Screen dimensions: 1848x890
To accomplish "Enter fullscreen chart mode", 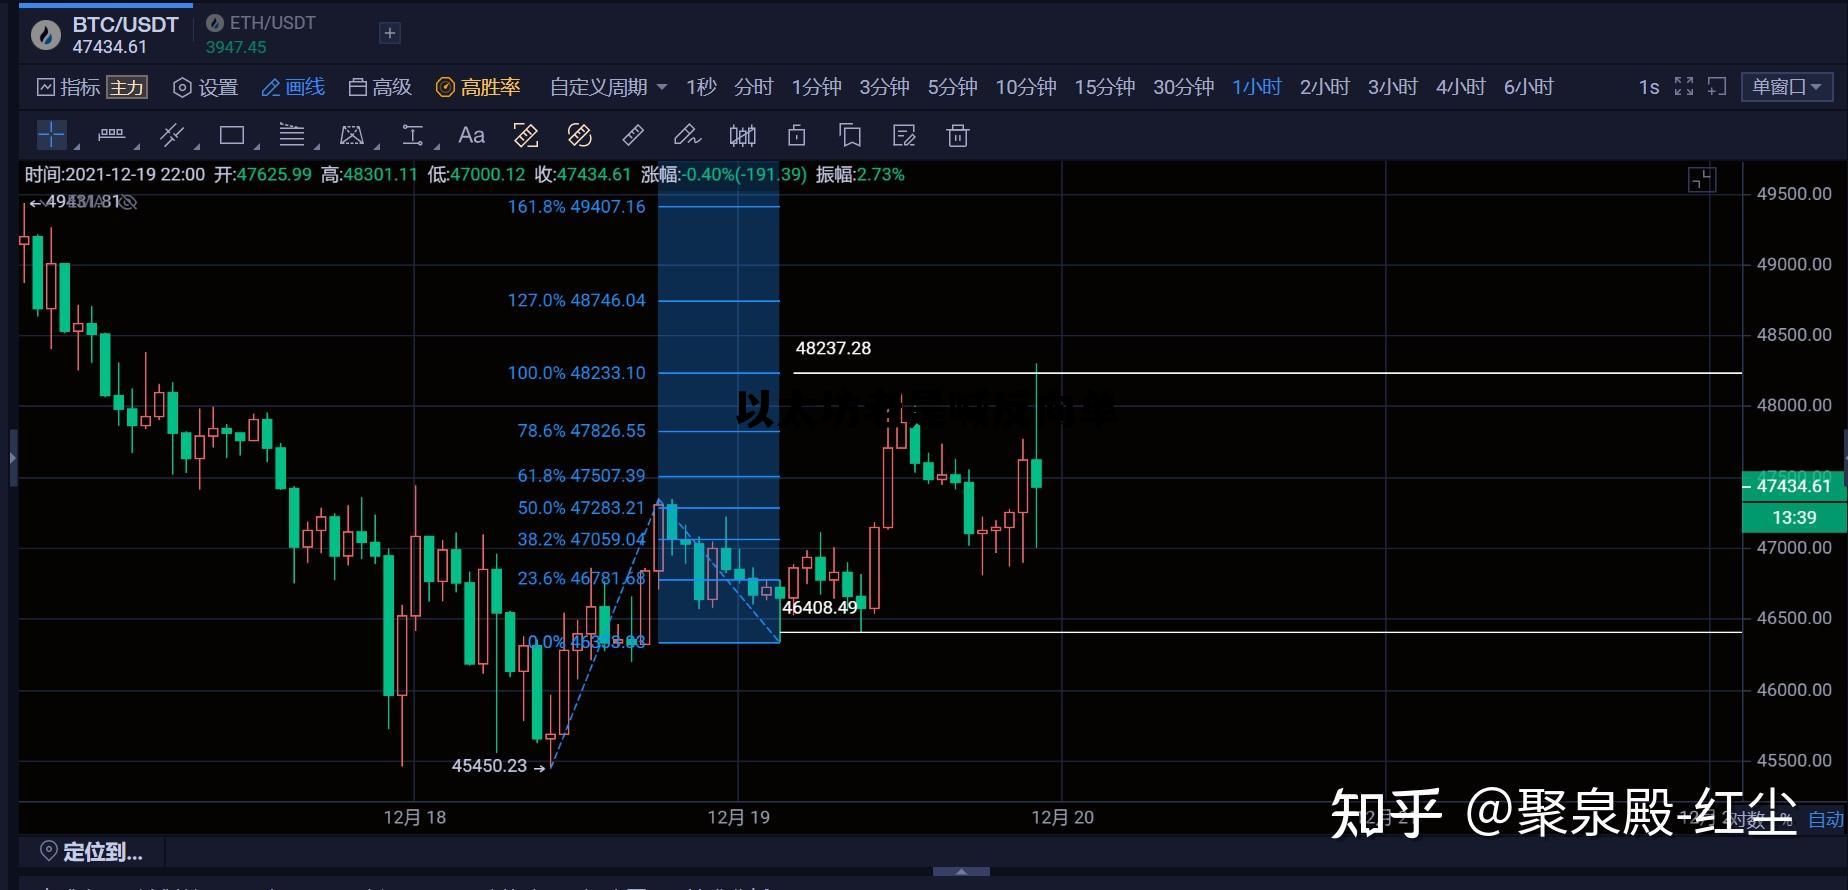I will pos(1684,87).
